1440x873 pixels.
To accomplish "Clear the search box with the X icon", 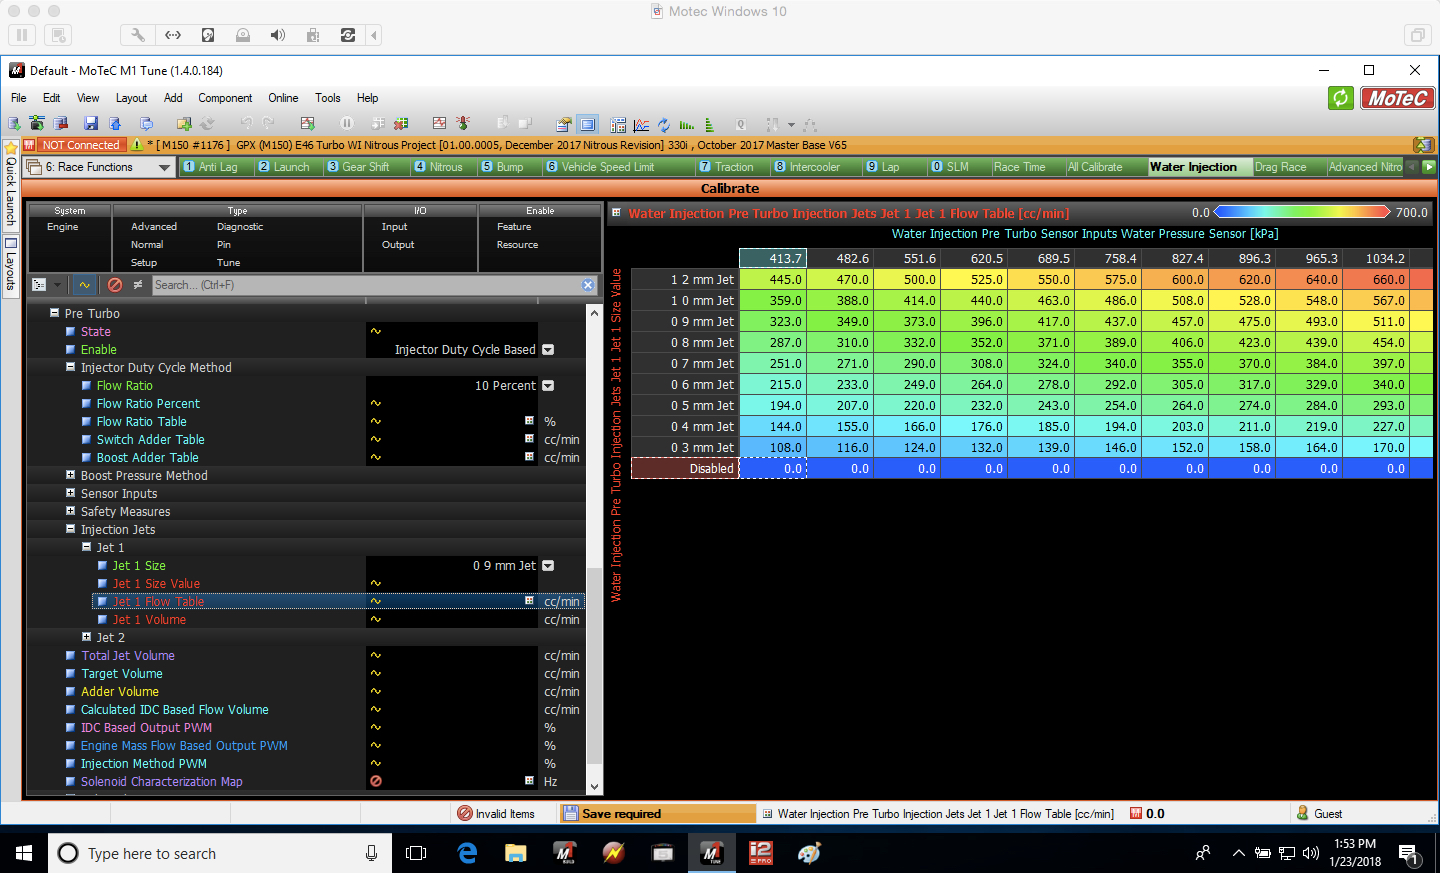I will [x=588, y=285].
